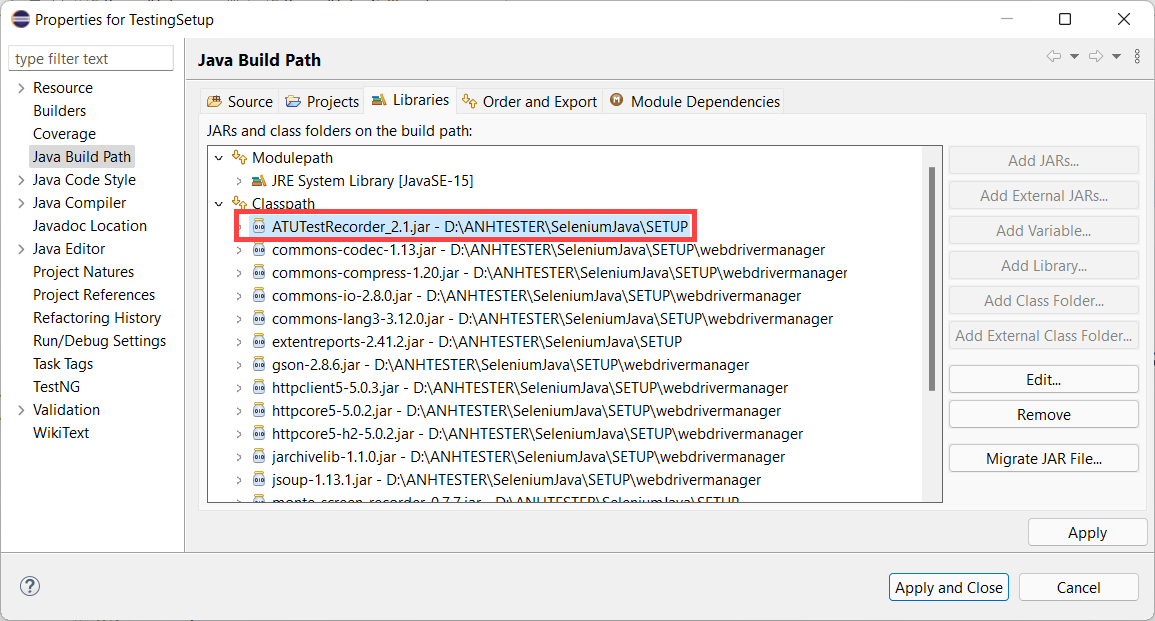Collapse the Modulepath tree node

[219, 158]
